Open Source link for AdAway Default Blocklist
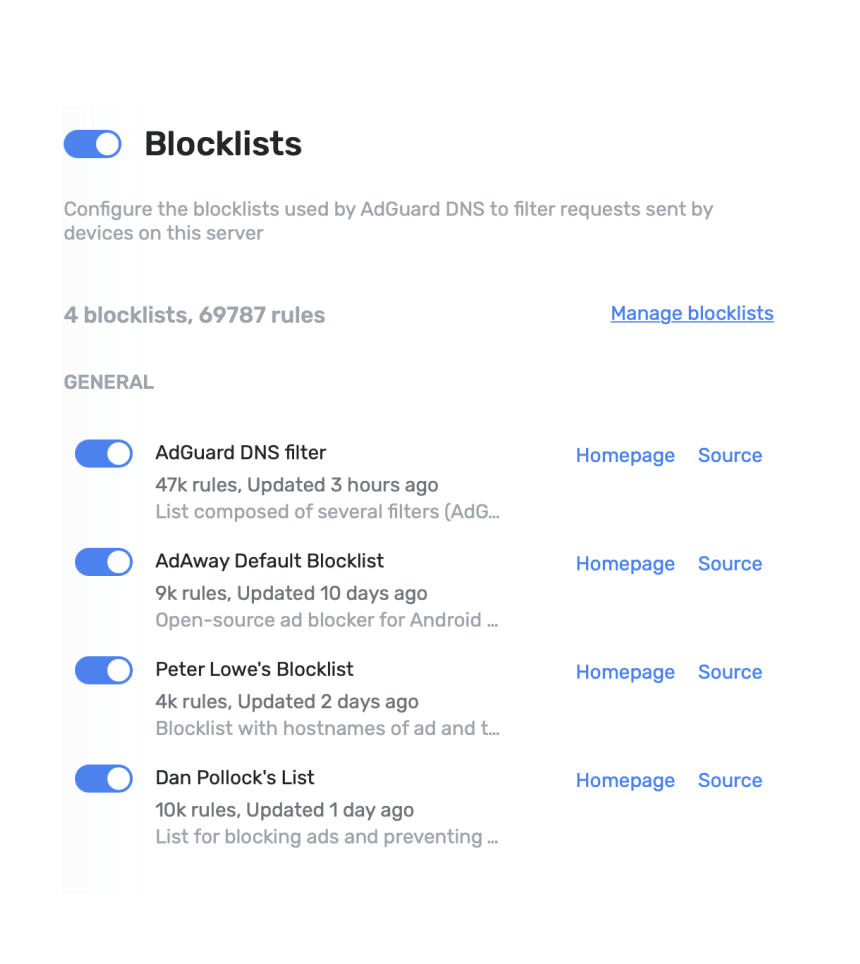 pyautogui.click(x=730, y=564)
